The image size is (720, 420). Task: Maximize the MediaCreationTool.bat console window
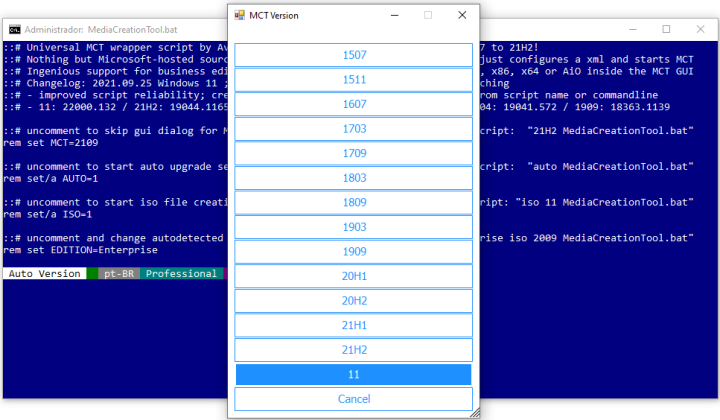click(666, 29)
